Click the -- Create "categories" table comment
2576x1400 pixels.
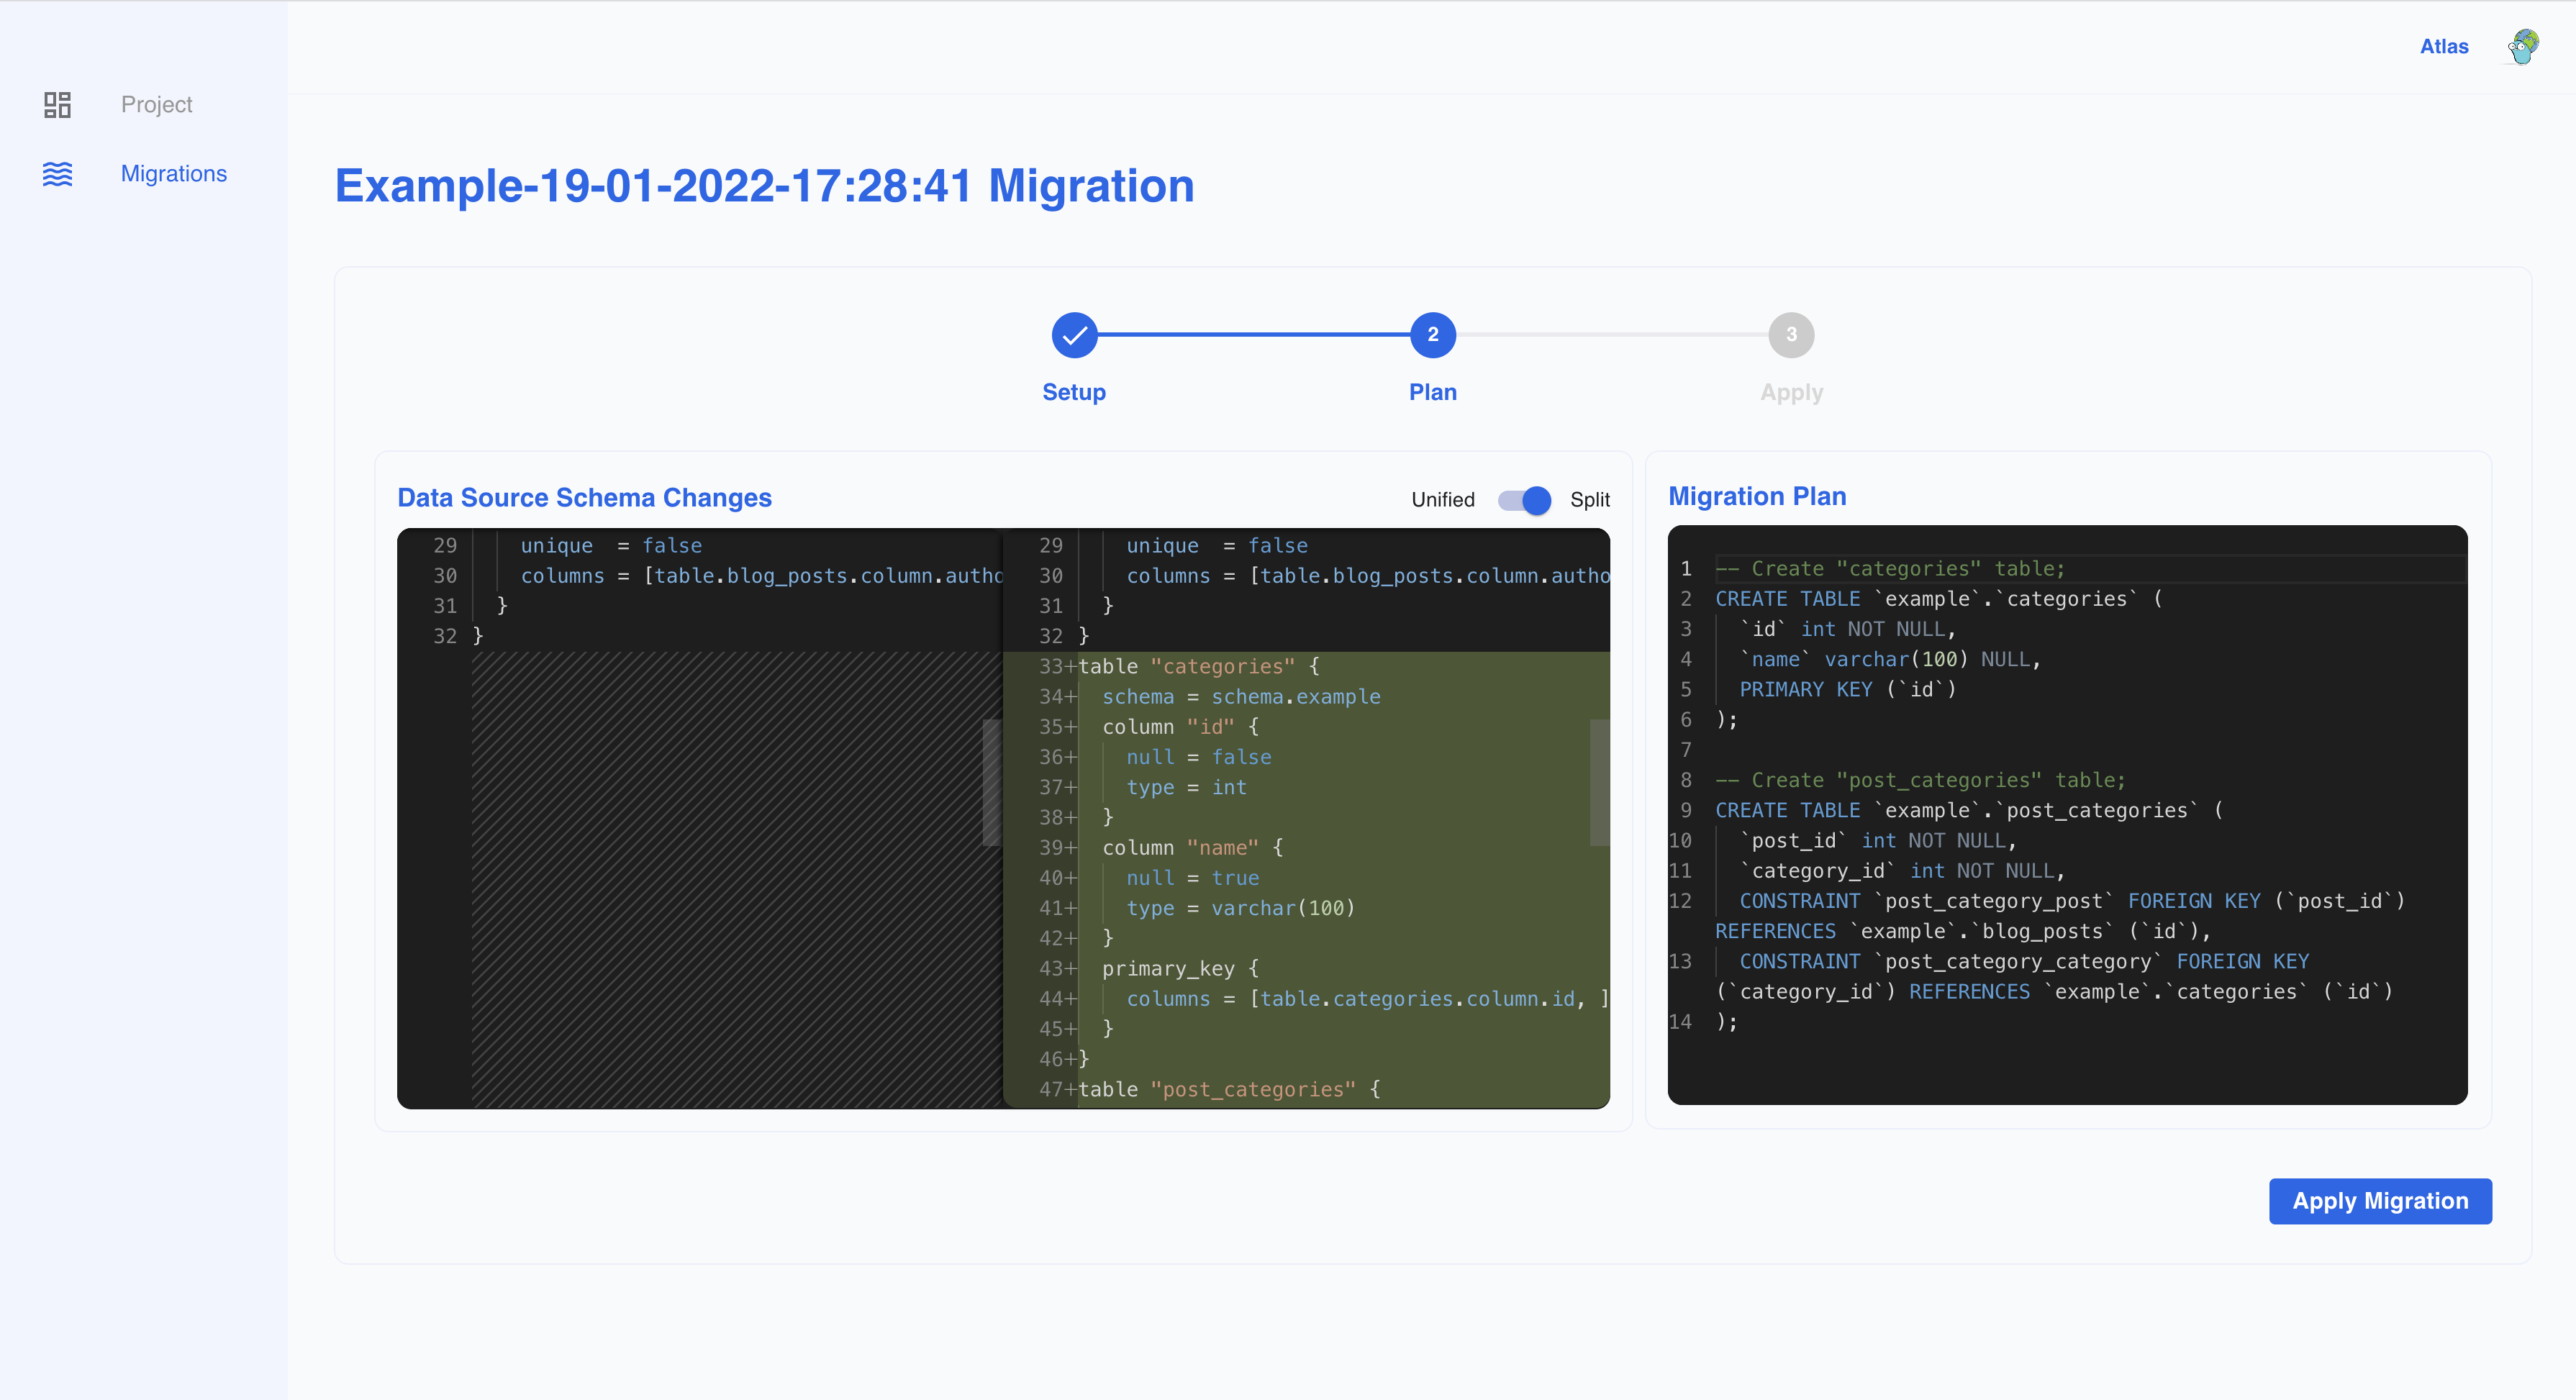[1890, 569]
